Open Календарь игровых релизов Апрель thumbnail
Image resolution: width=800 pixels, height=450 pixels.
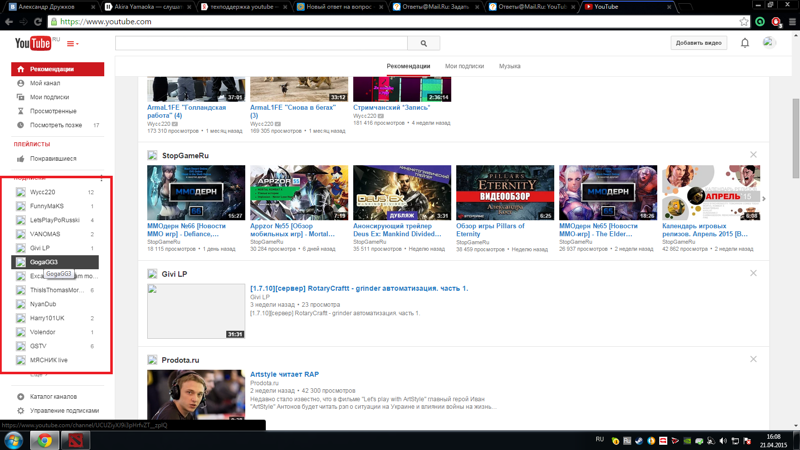pos(711,193)
